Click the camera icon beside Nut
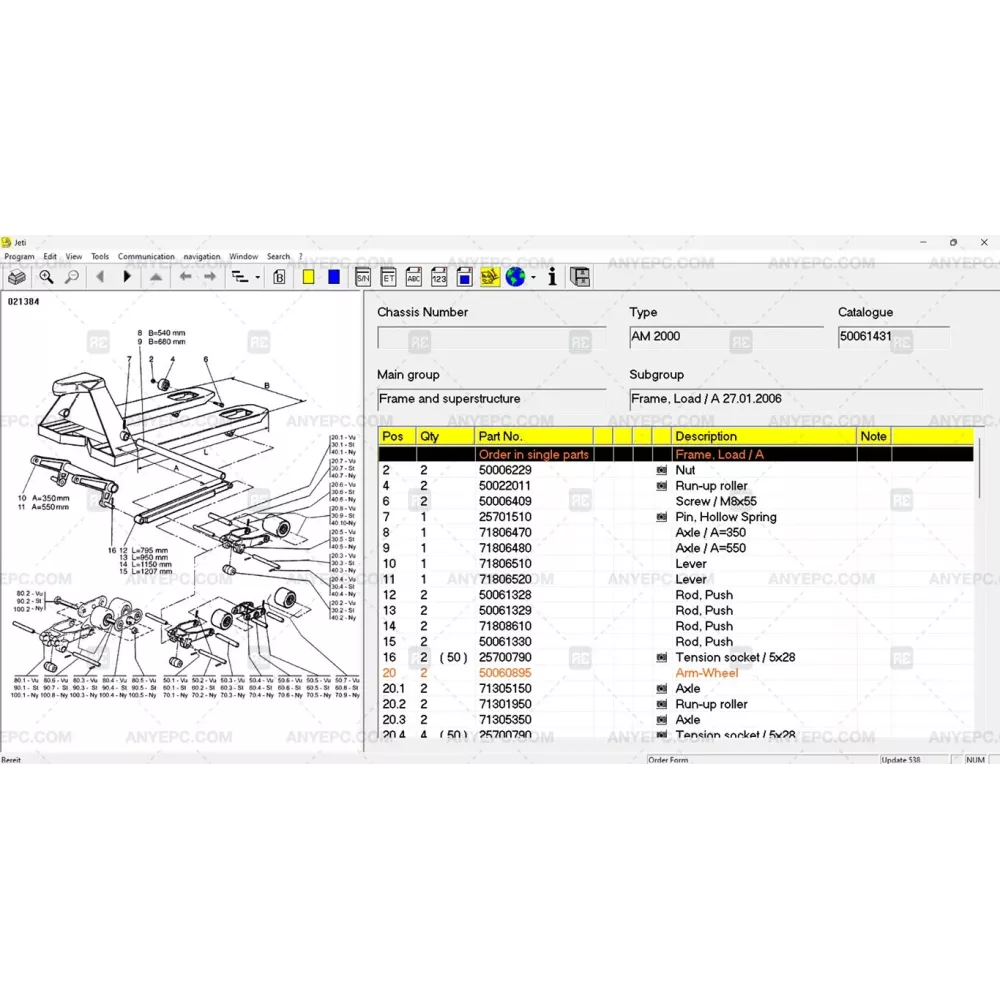The image size is (1000, 1000). [x=660, y=470]
